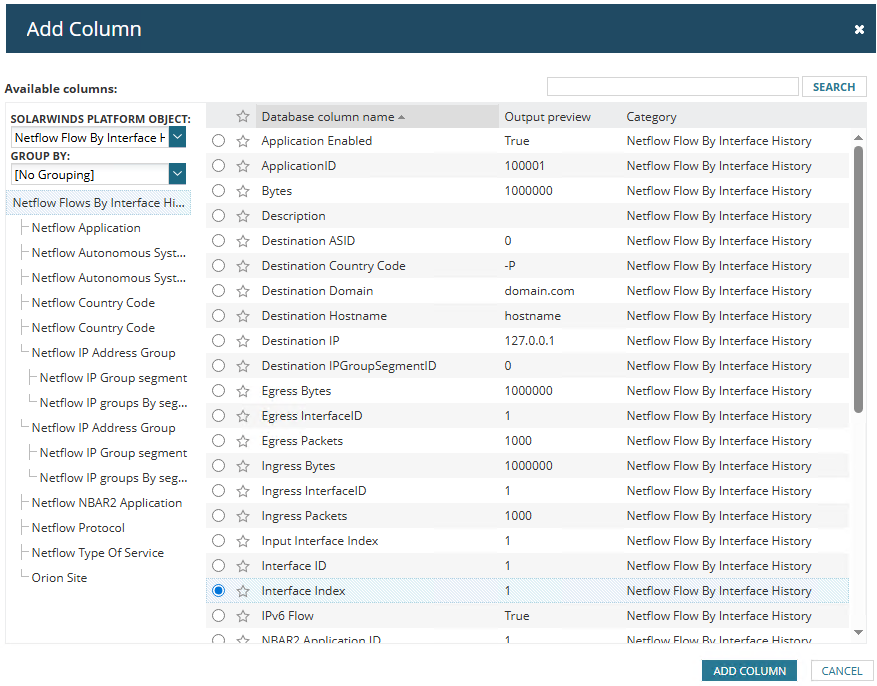Viewport: 877px width, 686px height.
Task: Click the column list scrollbar thumb
Action: [859, 280]
